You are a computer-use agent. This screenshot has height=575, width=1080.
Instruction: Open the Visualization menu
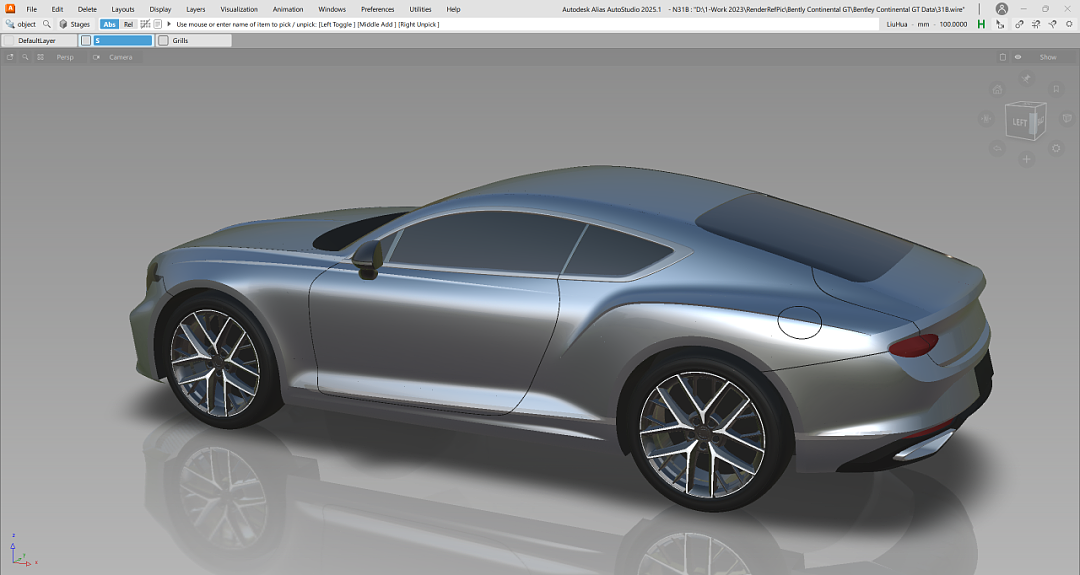pyautogui.click(x=239, y=9)
